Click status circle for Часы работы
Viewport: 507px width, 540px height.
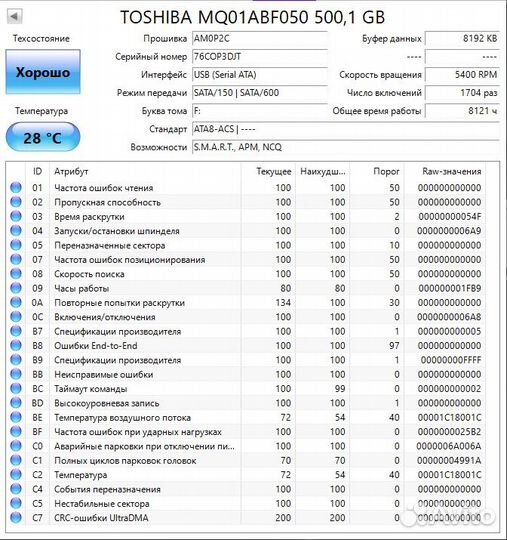click(16, 288)
